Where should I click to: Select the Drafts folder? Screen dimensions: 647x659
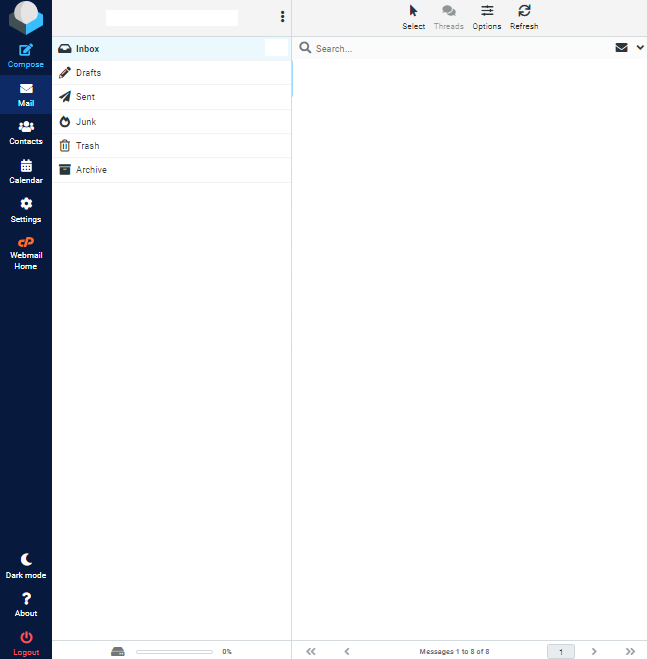pos(88,73)
